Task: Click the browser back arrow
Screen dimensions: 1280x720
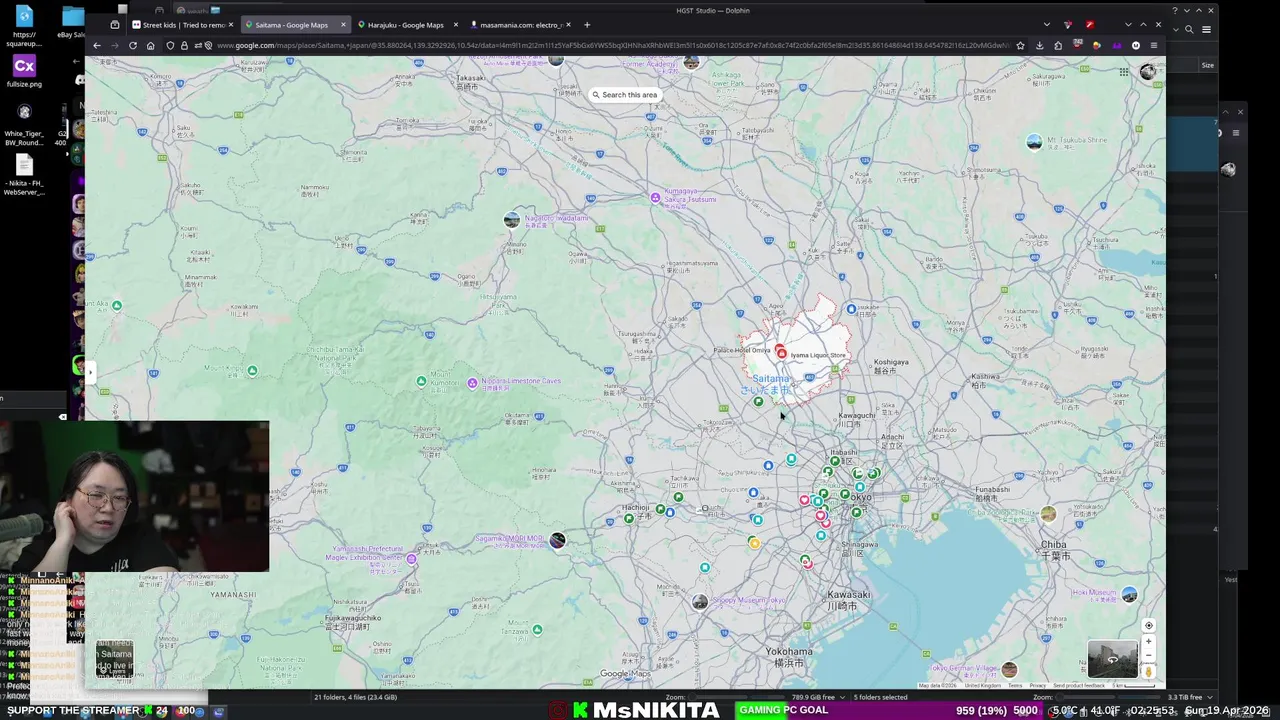Action: coord(97,45)
